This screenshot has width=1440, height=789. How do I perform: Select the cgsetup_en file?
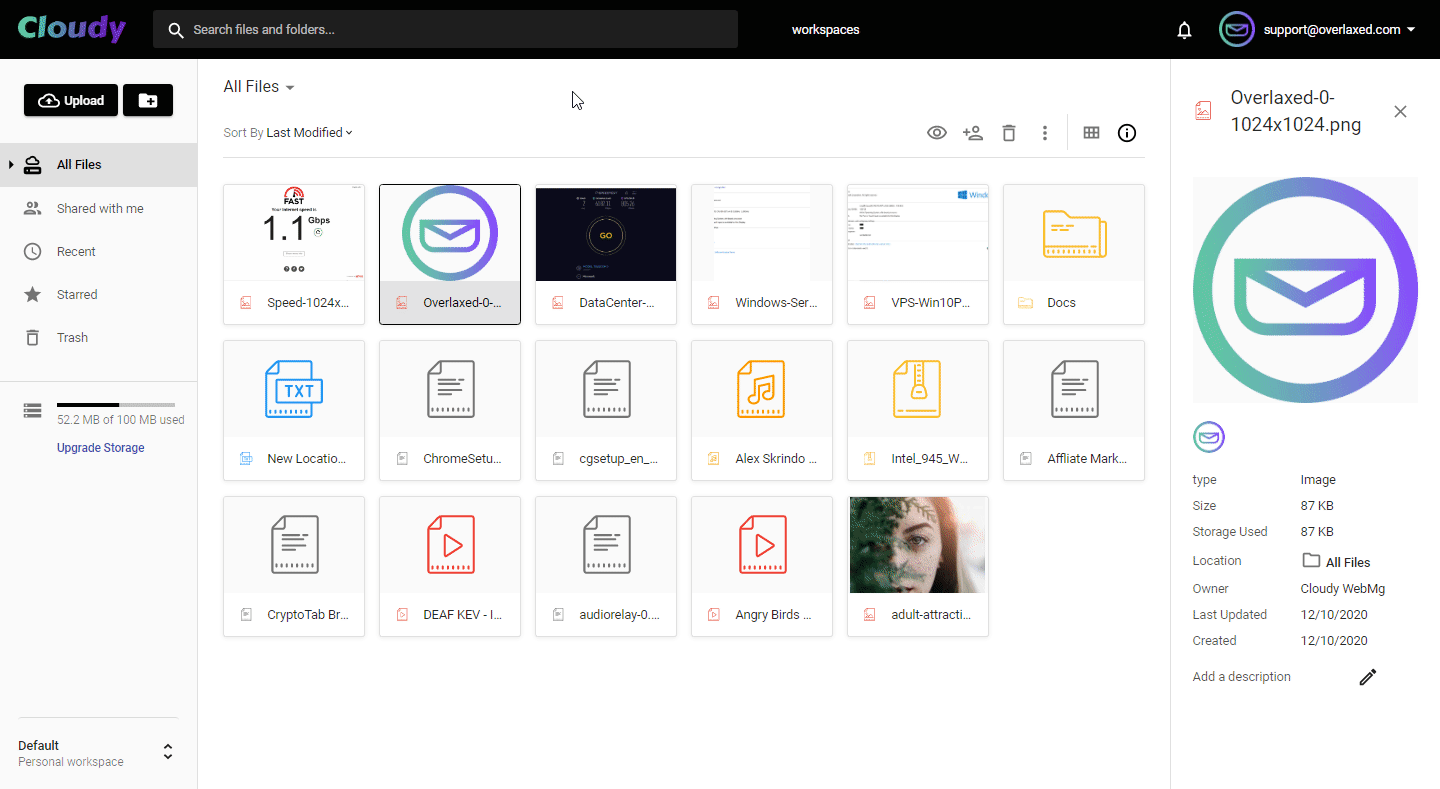[606, 410]
